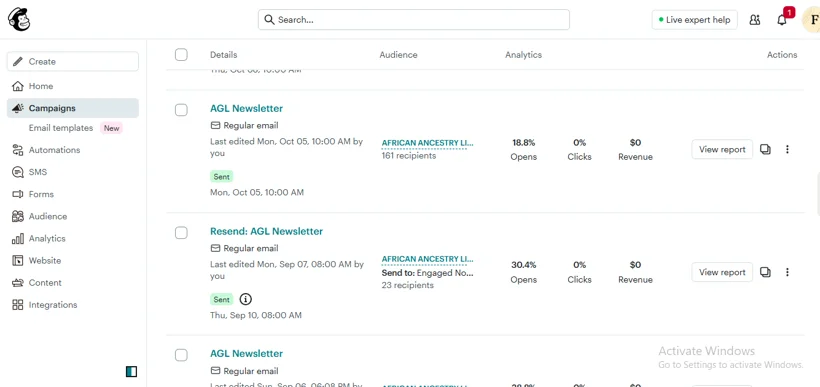Click 'Mon, Oct 05, 10:00 AM' sent date
Viewport: 820px width, 387px height.
click(257, 192)
